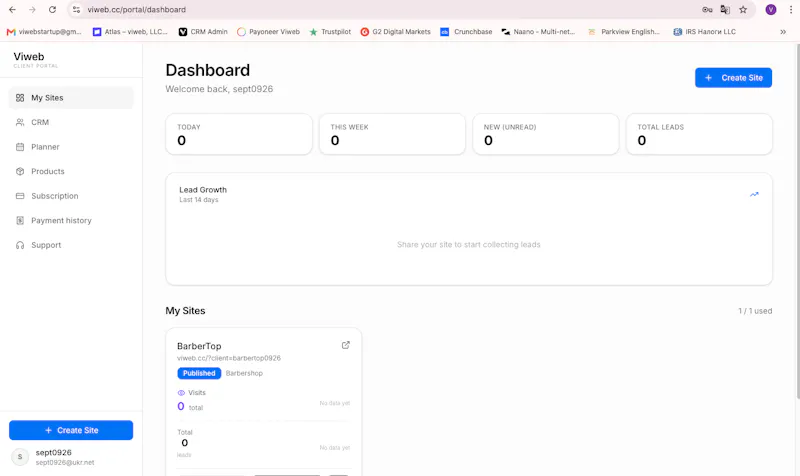Viewport: 800px width, 476px height.
Task: Click the Planner calendar icon
Action: [20, 147]
